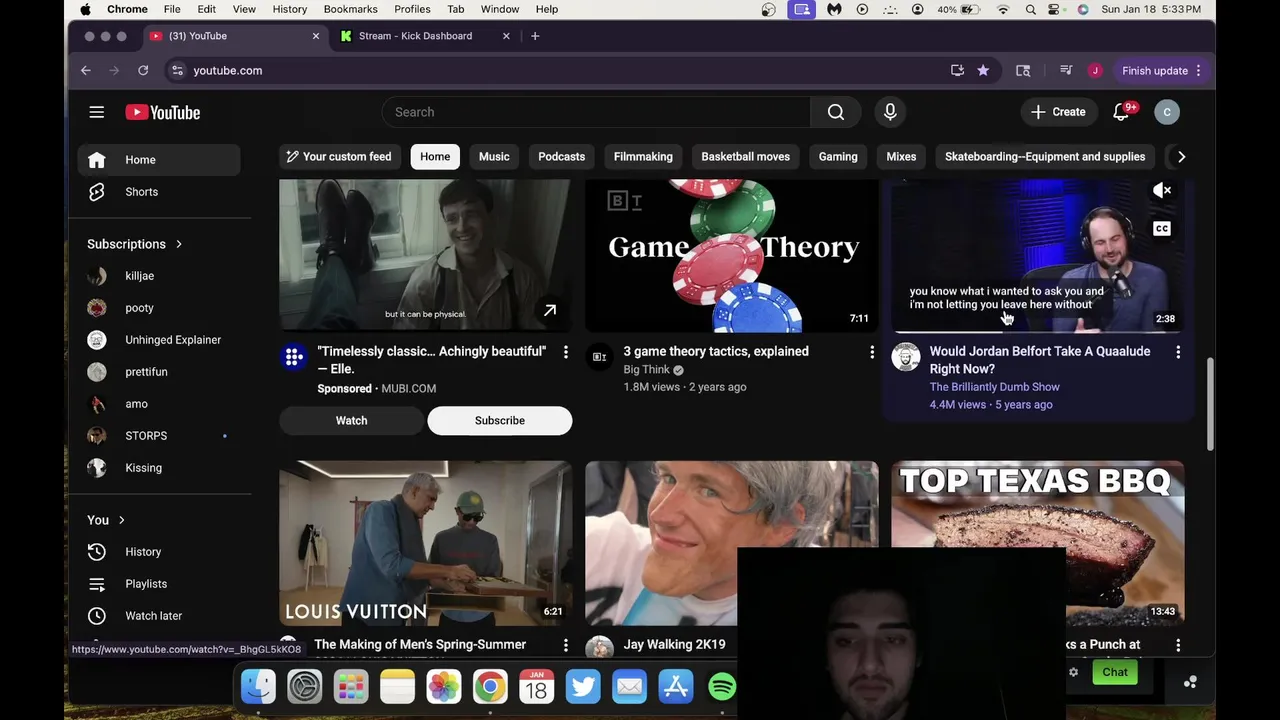Open the Game Theory video thumbnail

point(732,256)
